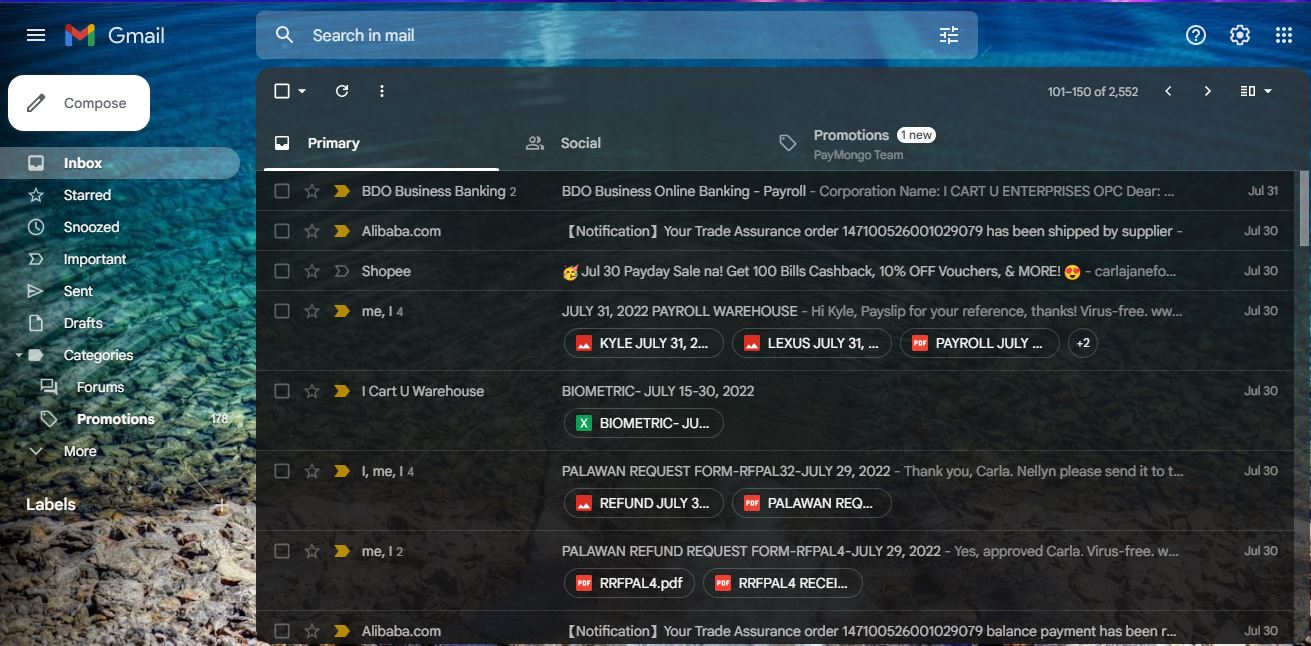Click the Compose button
1311x646 pixels.
pos(79,103)
